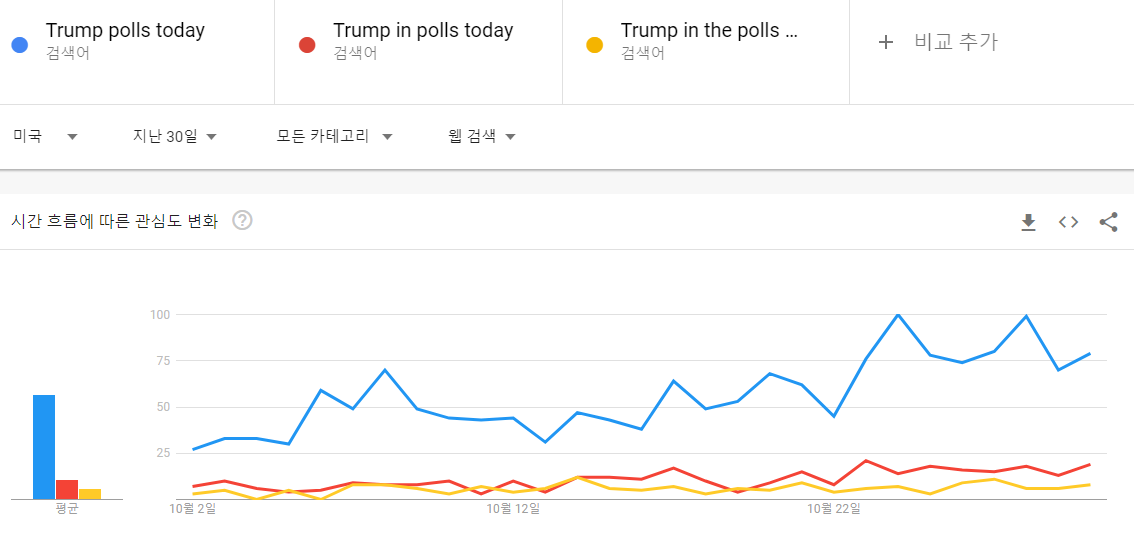Click the red average bar
The height and width of the screenshot is (538, 1134).
[67, 489]
